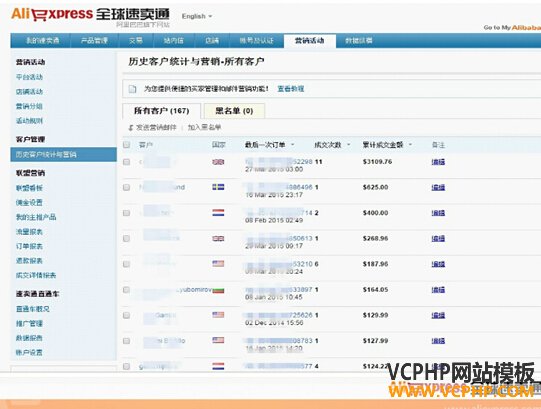Click the Sweden flag in the $625.00 row
This screenshot has height=409, width=541.
218,187
